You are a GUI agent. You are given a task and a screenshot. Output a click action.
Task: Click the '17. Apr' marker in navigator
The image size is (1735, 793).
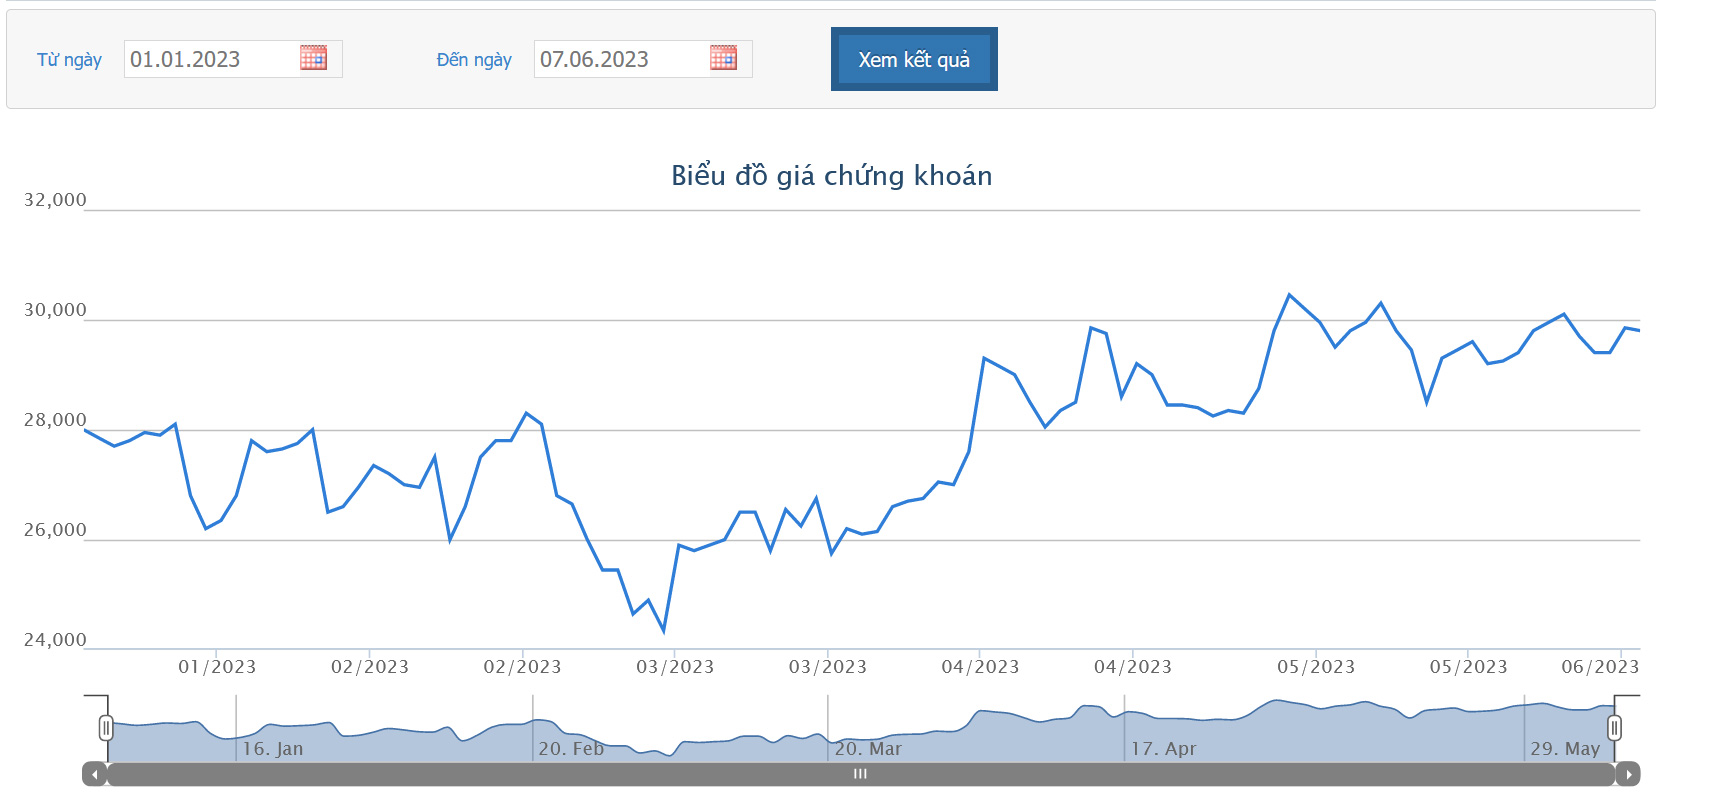tap(1163, 748)
